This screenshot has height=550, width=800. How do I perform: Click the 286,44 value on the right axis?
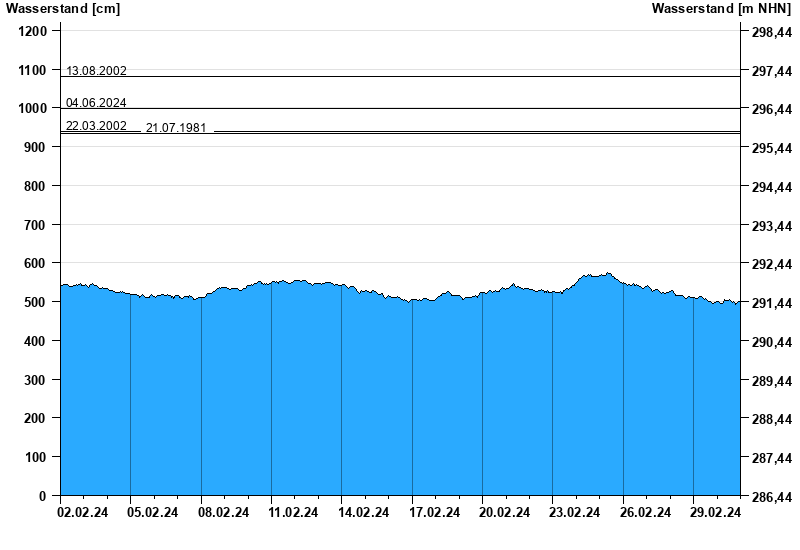pos(771,496)
